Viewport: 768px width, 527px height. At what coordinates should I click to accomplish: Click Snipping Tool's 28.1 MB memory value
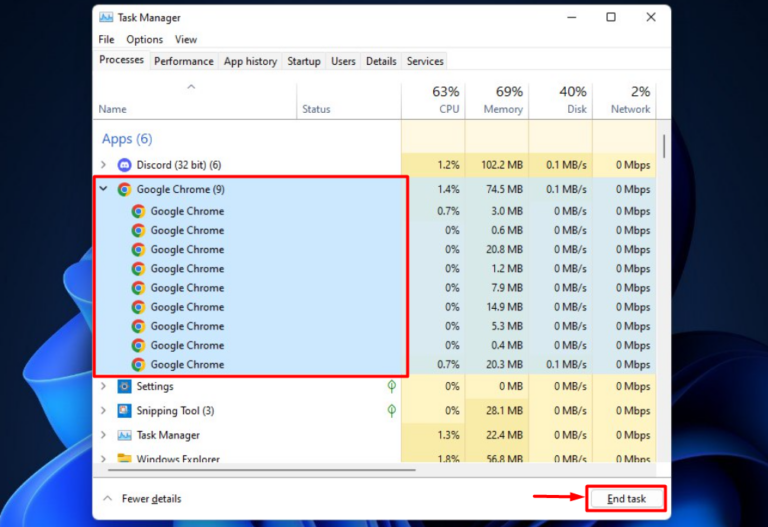tap(504, 410)
